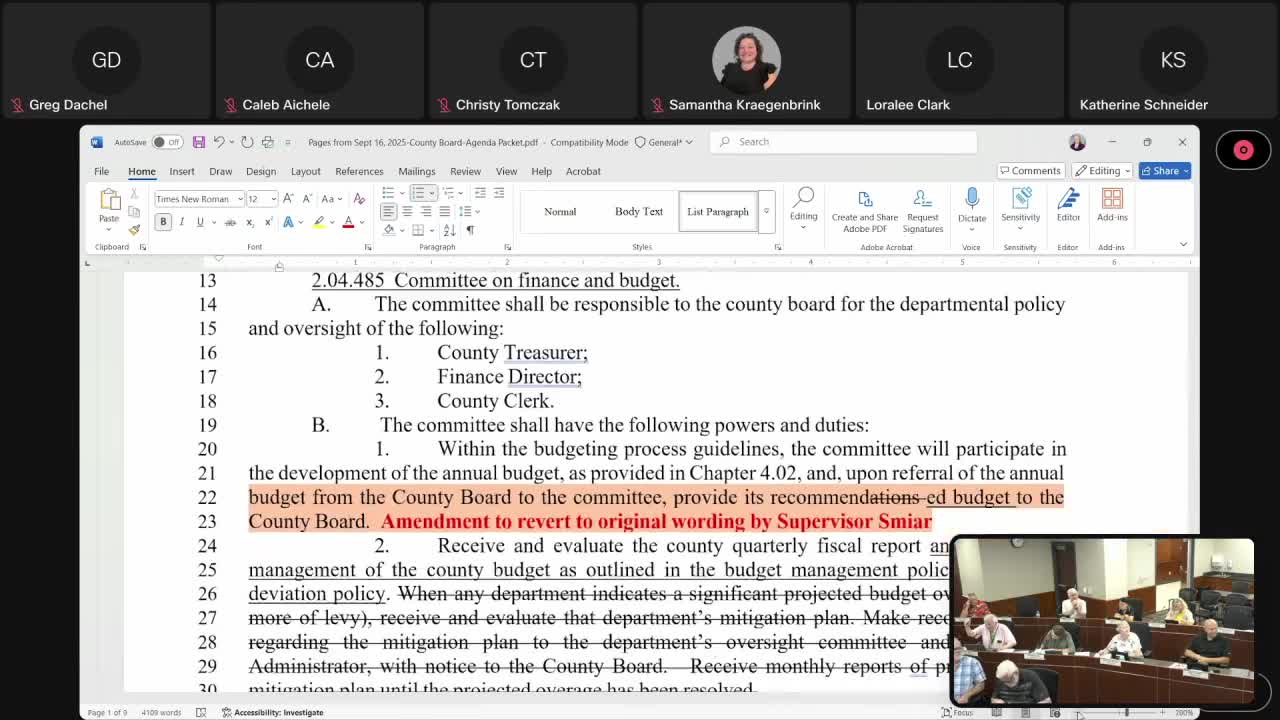This screenshot has height=720, width=1280.
Task: Click Samantha Kraegenbrink's video thumbnail
Action: click(x=745, y=60)
